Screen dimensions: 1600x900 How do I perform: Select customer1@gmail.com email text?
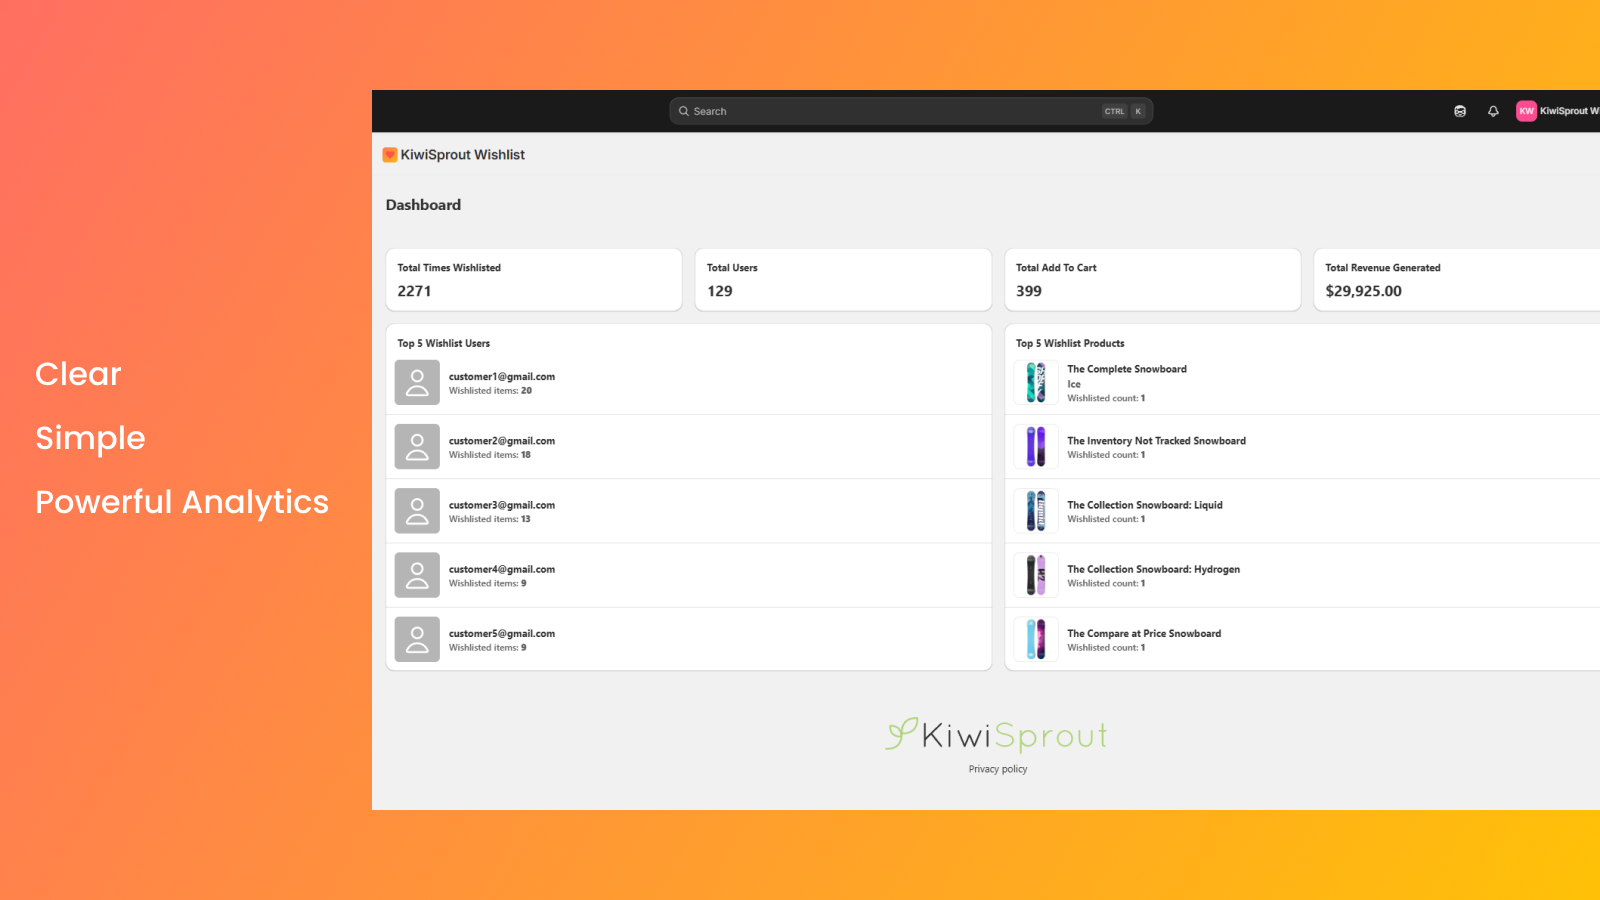tap(502, 377)
